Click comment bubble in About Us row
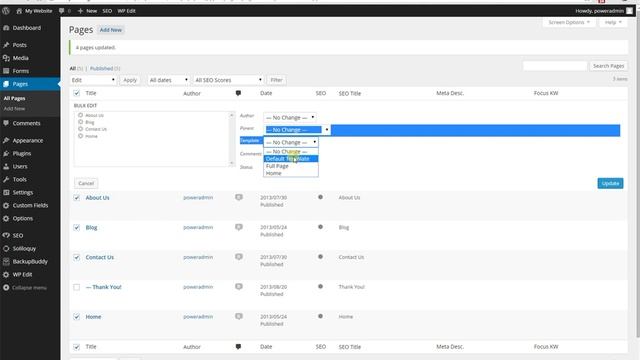The height and width of the screenshot is (360, 640). pyautogui.click(x=239, y=198)
